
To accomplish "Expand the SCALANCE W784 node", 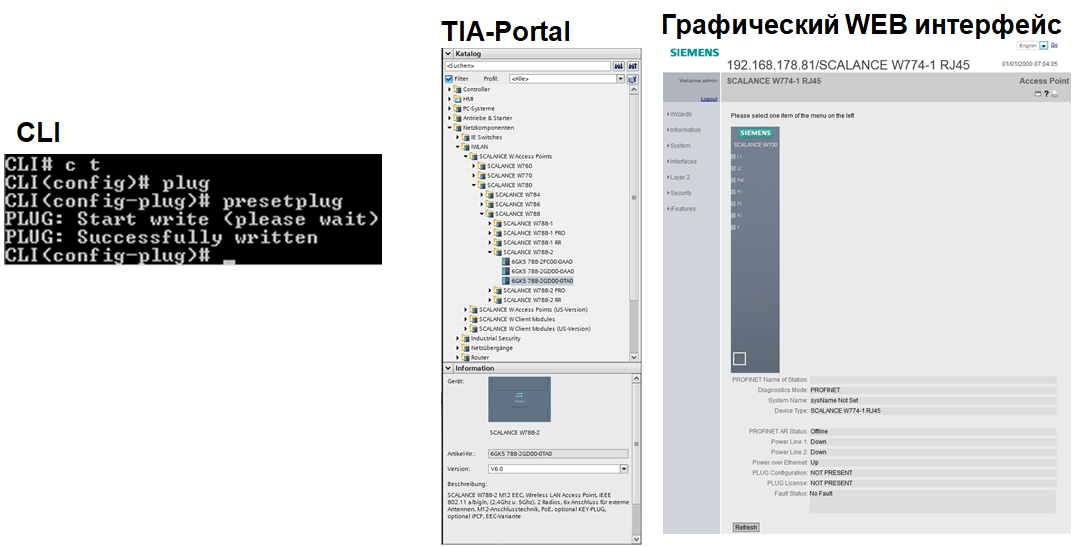I will (x=482, y=195).
